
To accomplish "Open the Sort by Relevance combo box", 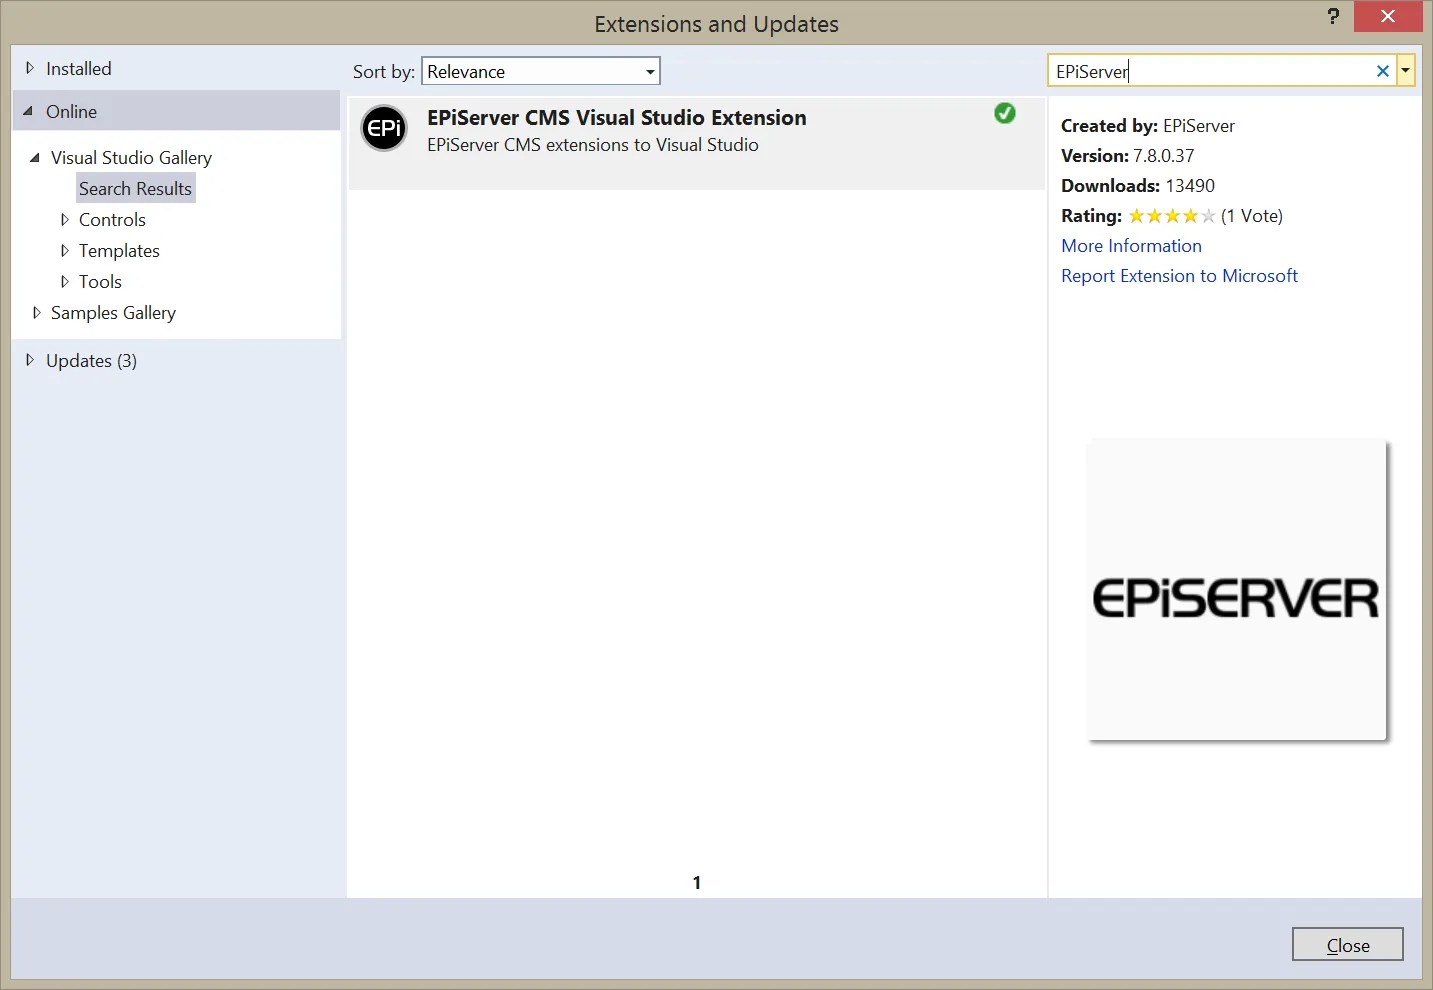I will [541, 71].
